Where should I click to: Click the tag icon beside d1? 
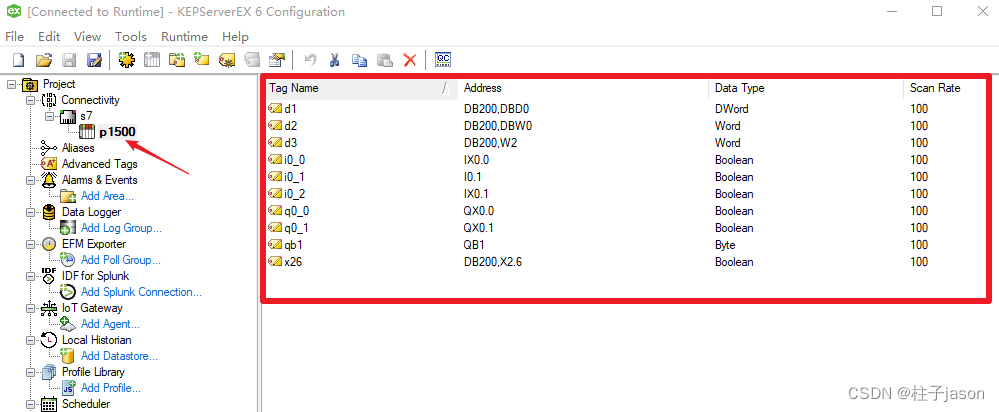275,109
